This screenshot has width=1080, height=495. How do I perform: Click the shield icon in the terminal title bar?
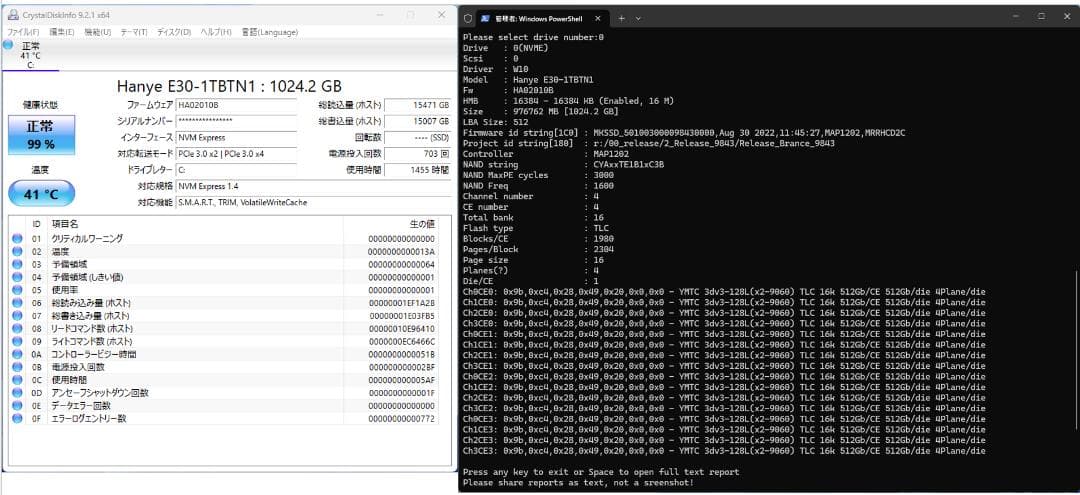pos(467,18)
